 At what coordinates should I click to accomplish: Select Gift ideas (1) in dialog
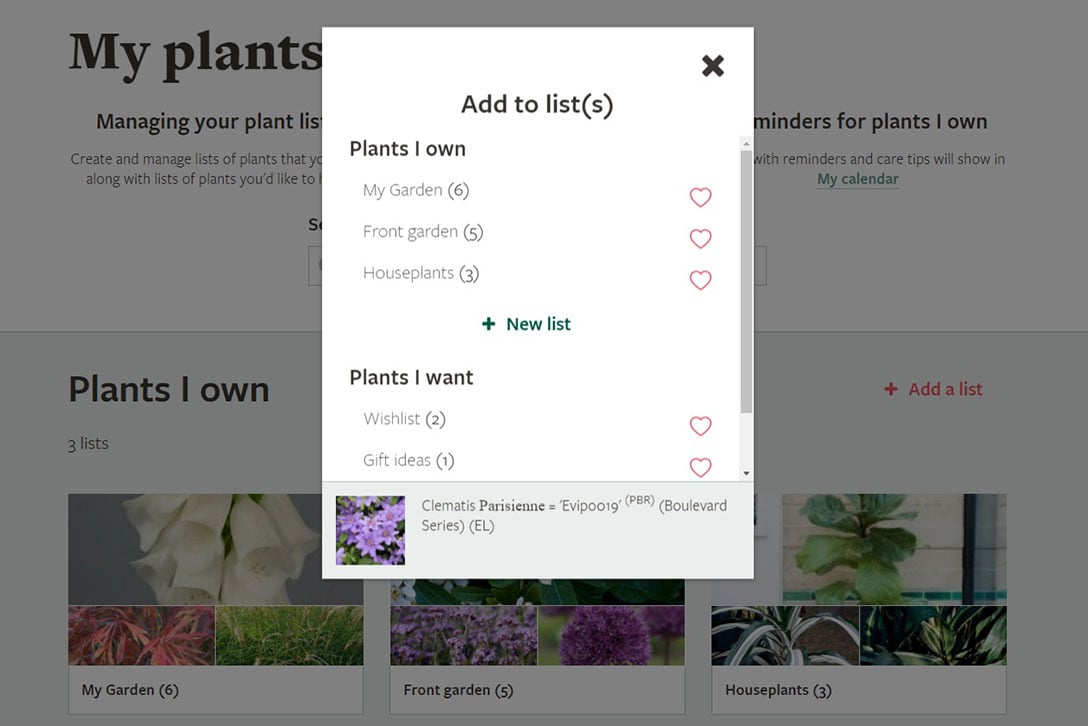pos(408,460)
